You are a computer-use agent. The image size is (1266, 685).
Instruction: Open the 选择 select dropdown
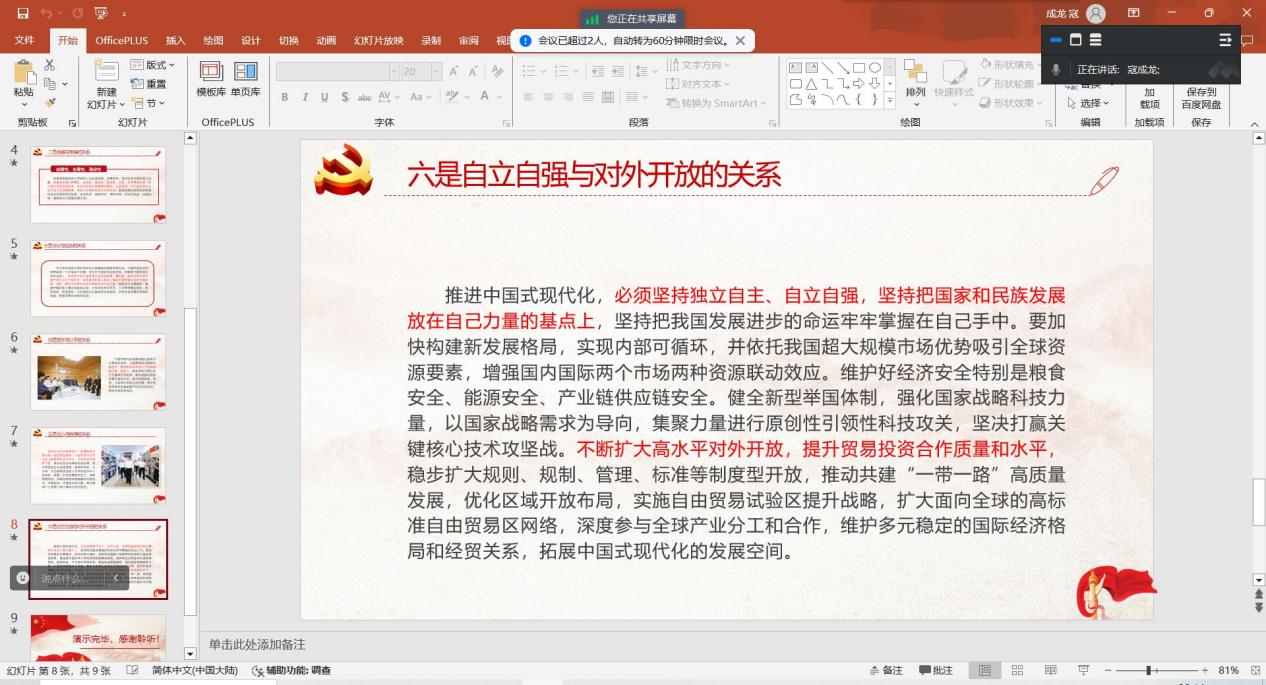(x=1088, y=103)
